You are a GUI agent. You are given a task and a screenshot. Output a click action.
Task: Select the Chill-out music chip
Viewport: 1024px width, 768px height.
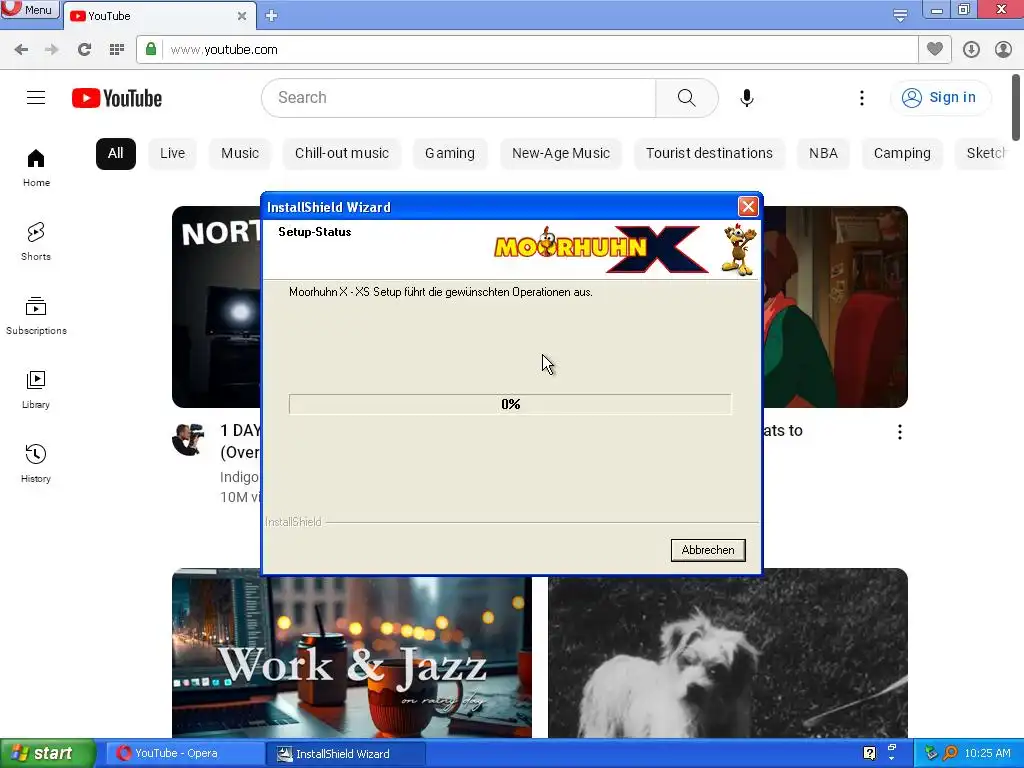coord(342,153)
